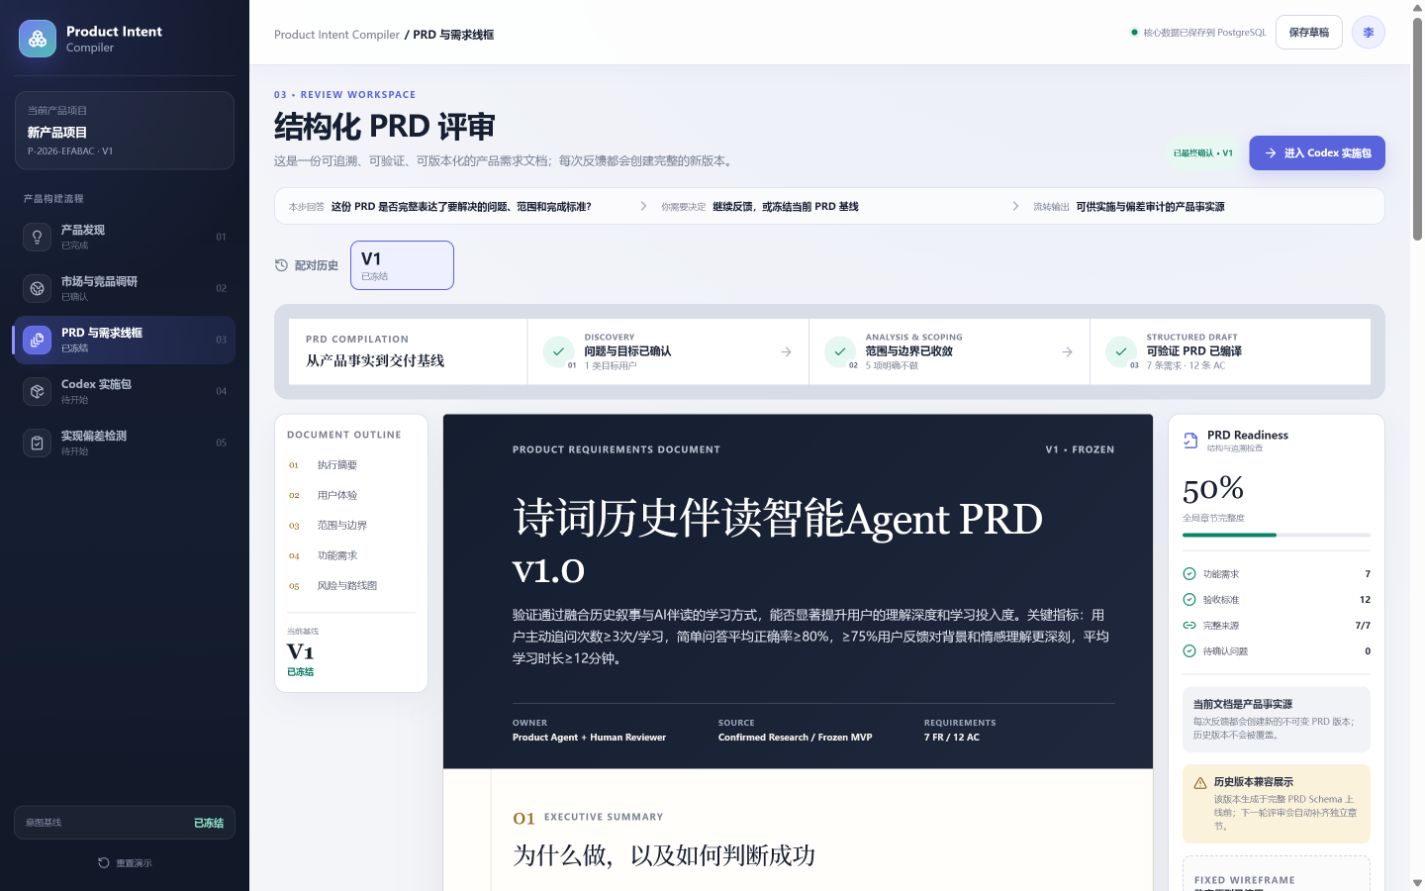The width and height of the screenshot is (1425, 891).
Task: Click the PRD COMPILATION 从产品事实到交付基线 card
Action: [408, 351]
